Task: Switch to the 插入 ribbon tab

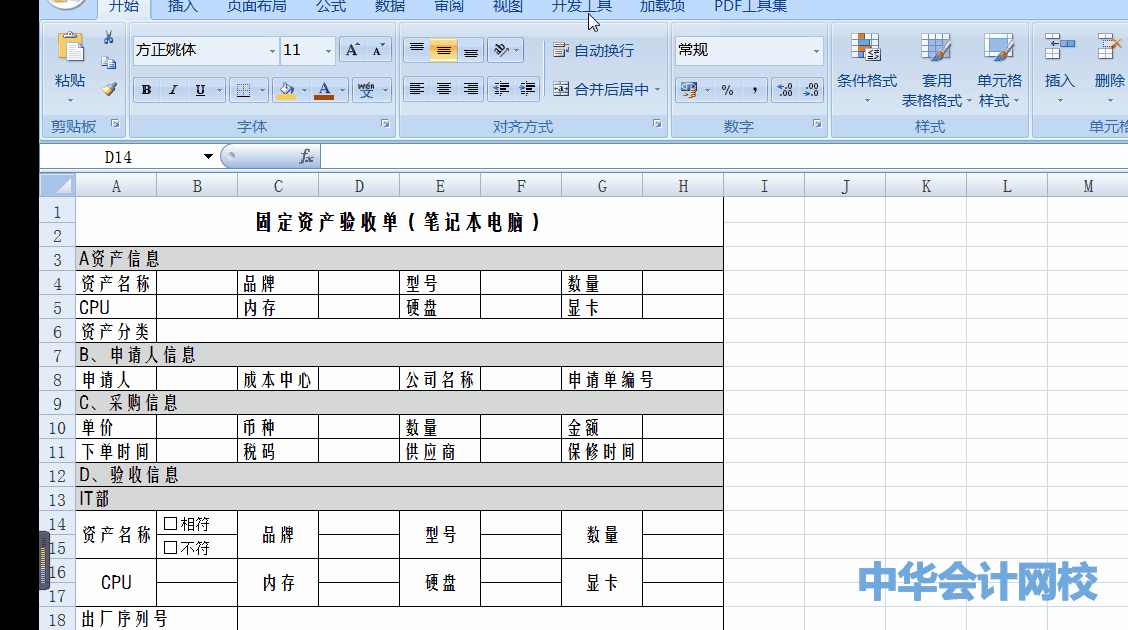Action: [183, 7]
